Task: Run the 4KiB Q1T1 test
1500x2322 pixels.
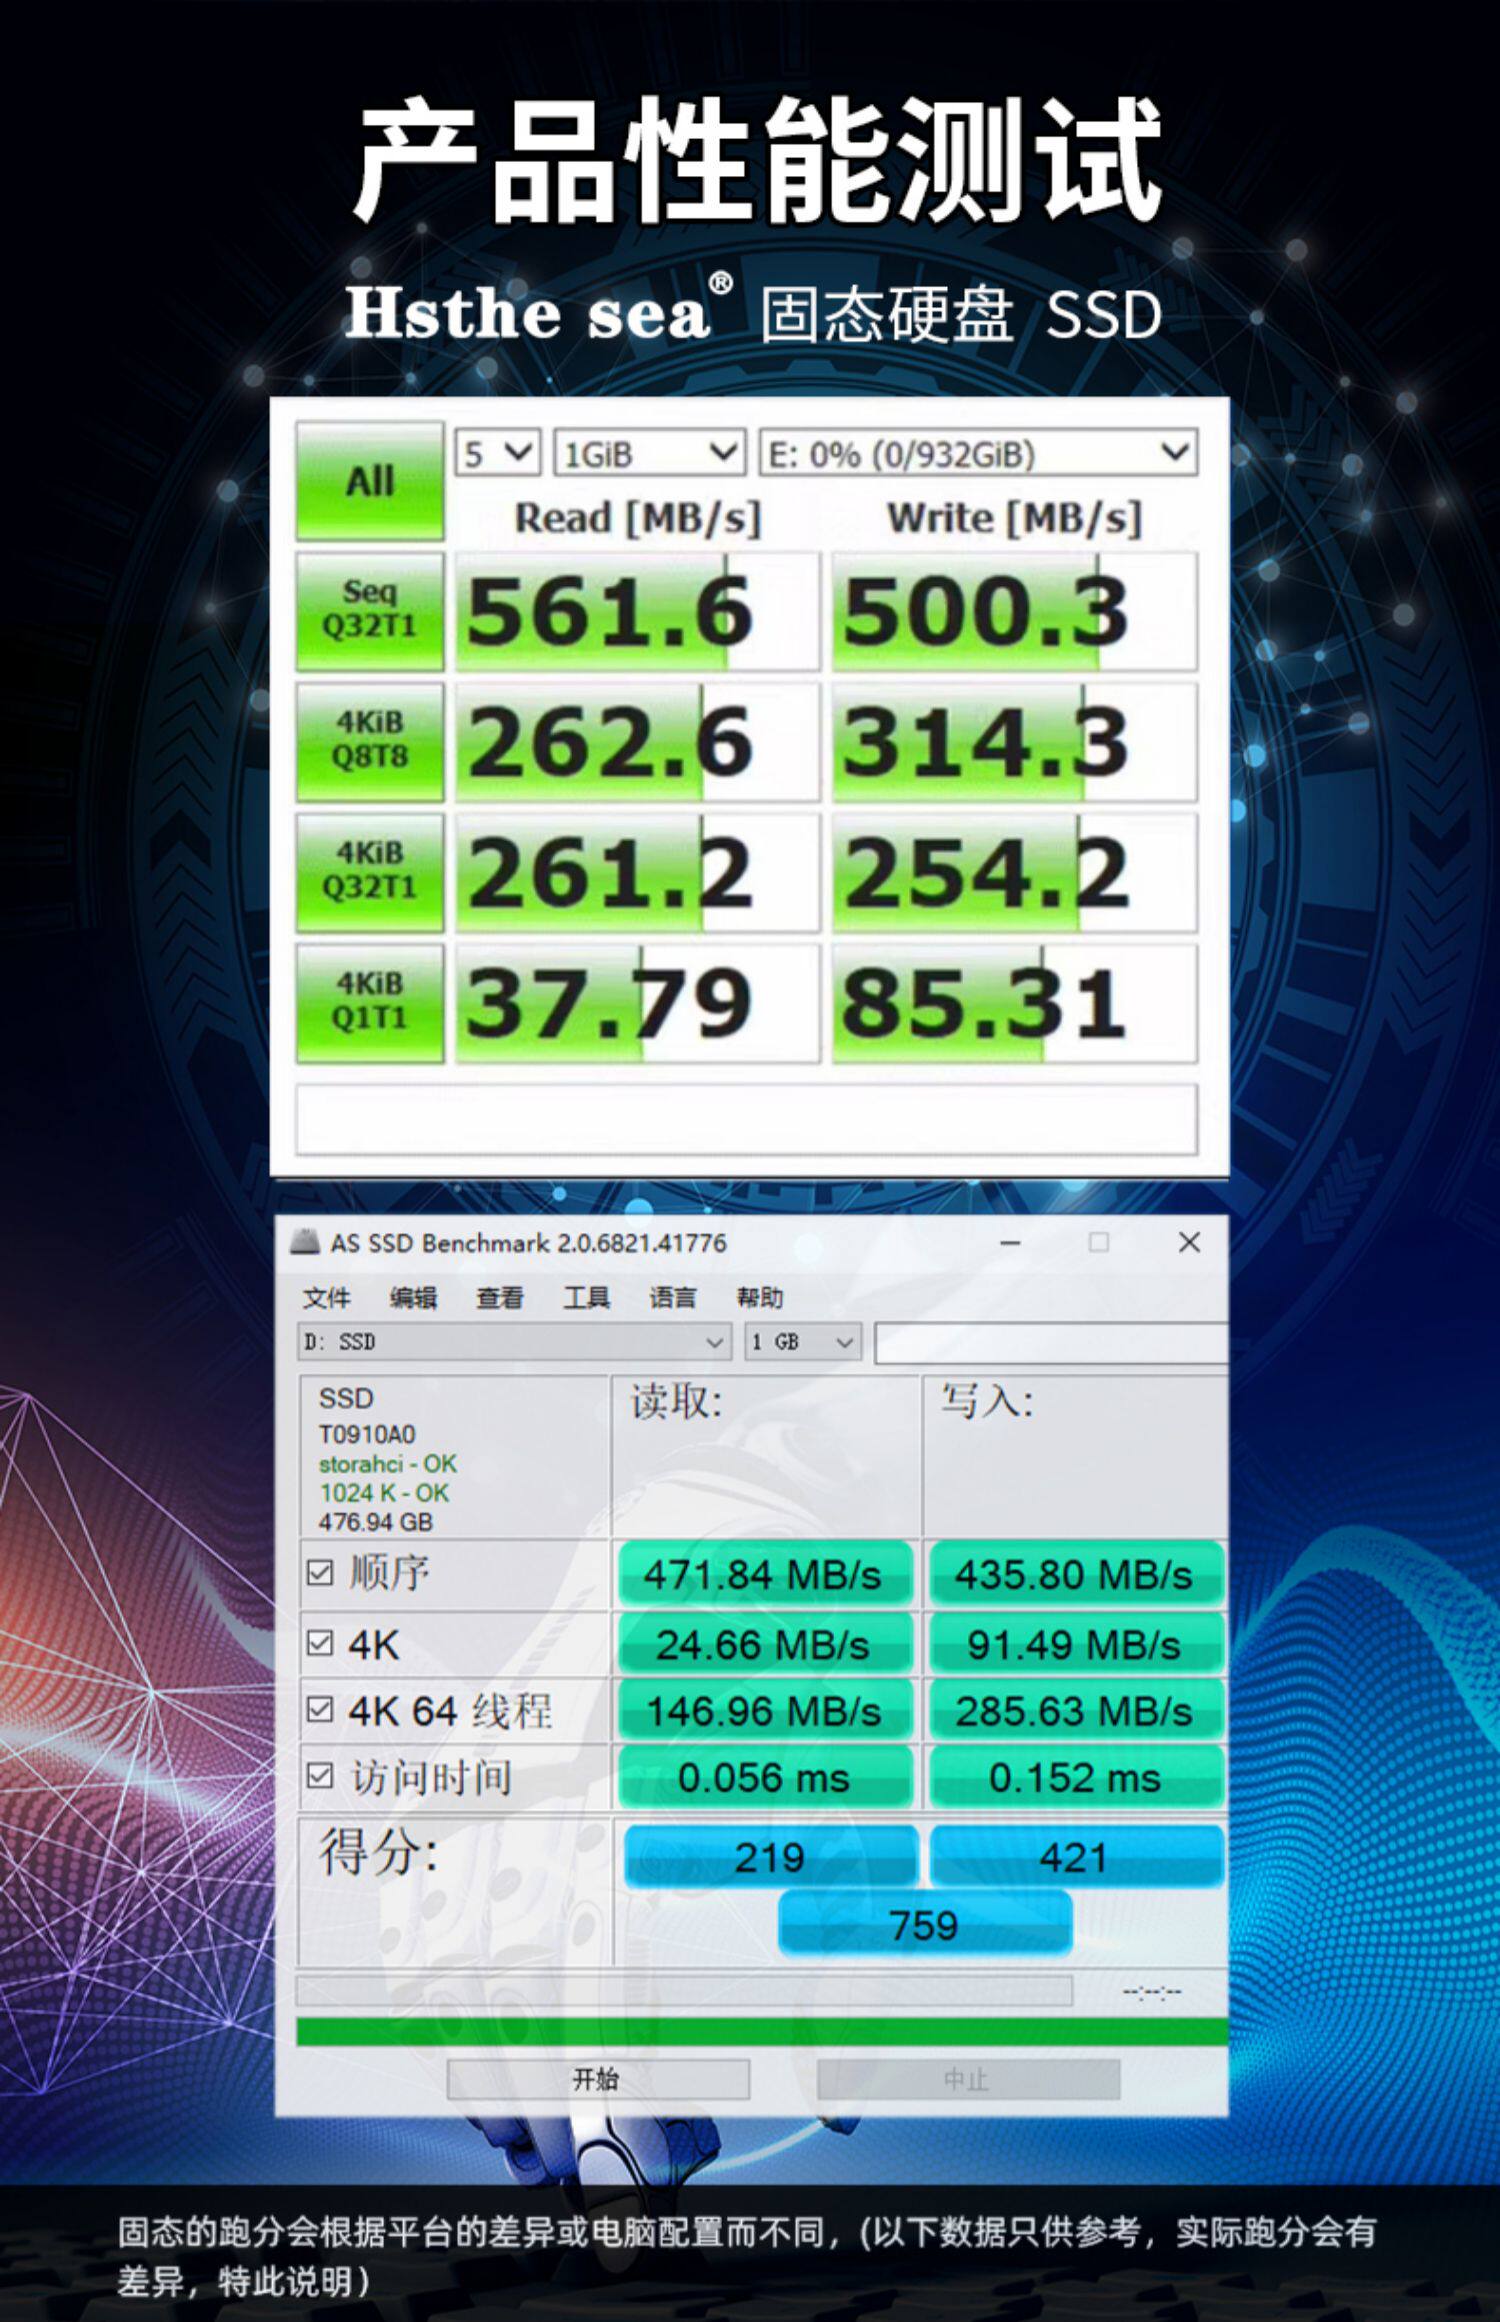Action: (370, 1002)
